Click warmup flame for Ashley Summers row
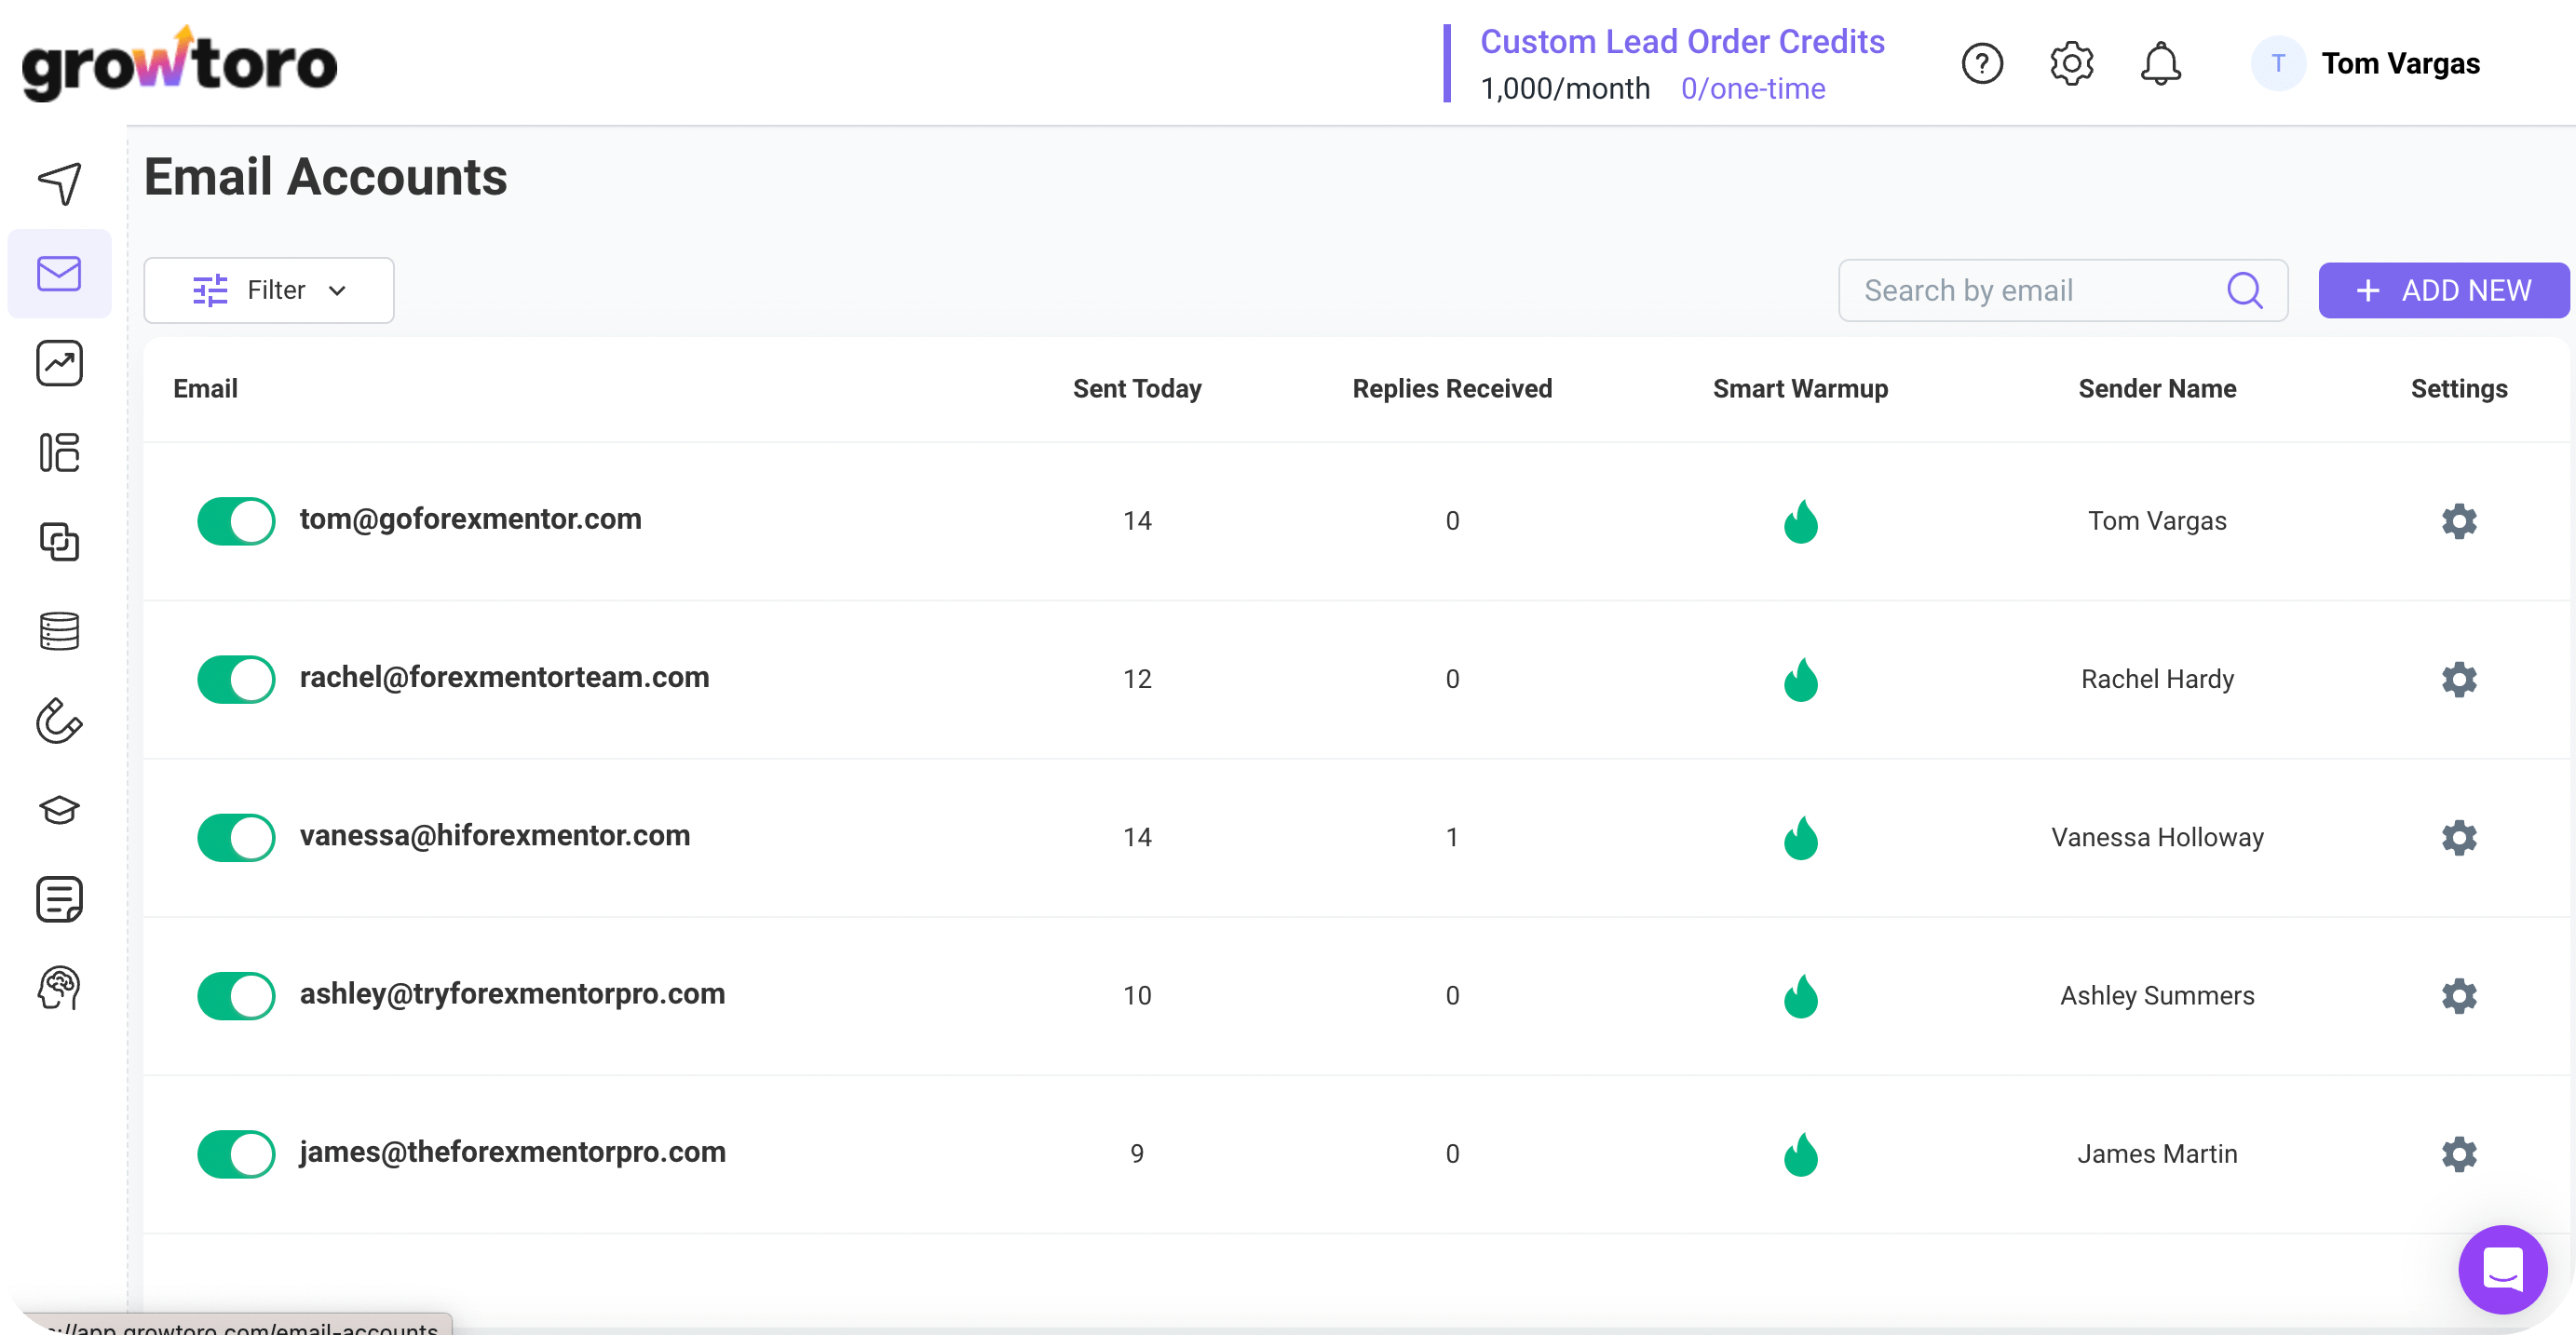The image size is (2576, 1335). point(1800,995)
